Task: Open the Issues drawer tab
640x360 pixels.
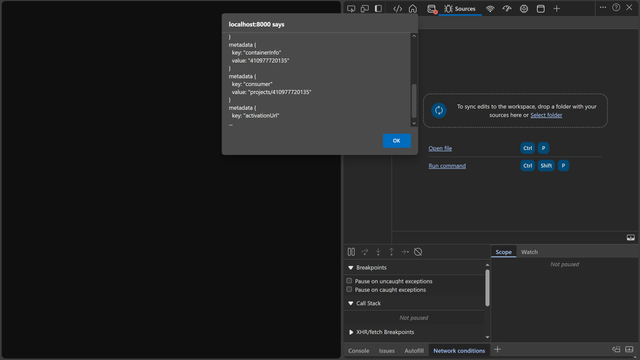Action: (x=387, y=351)
